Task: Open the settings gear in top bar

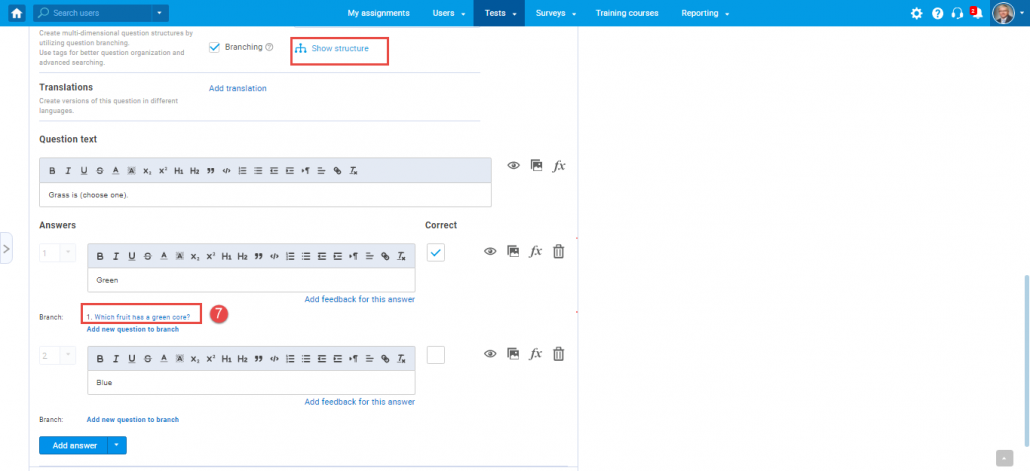Action: point(916,13)
